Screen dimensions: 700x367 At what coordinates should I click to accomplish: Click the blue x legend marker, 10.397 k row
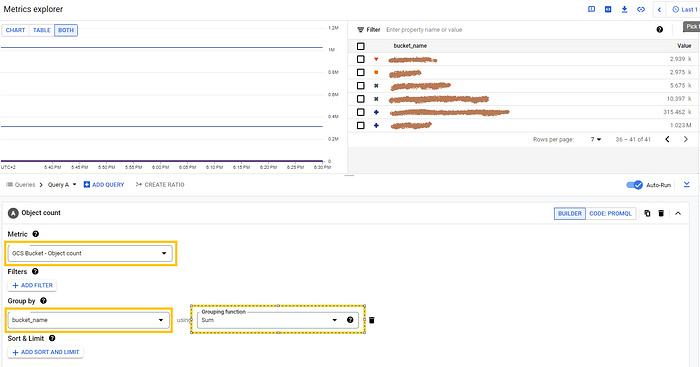pos(376,99)
